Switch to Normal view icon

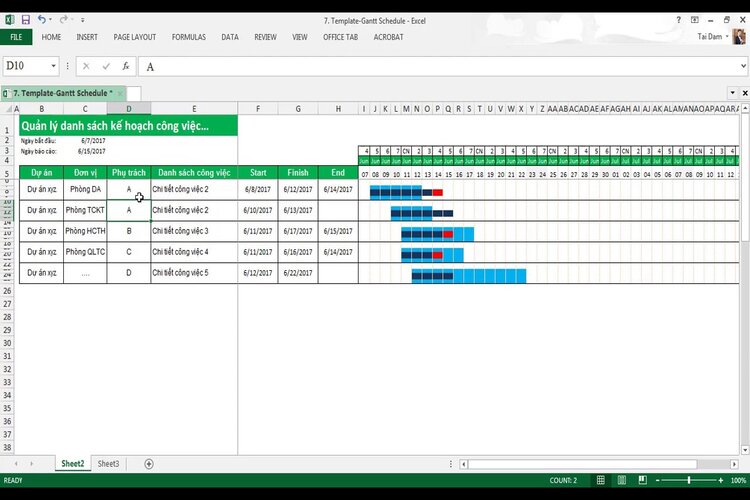(601, 480)
